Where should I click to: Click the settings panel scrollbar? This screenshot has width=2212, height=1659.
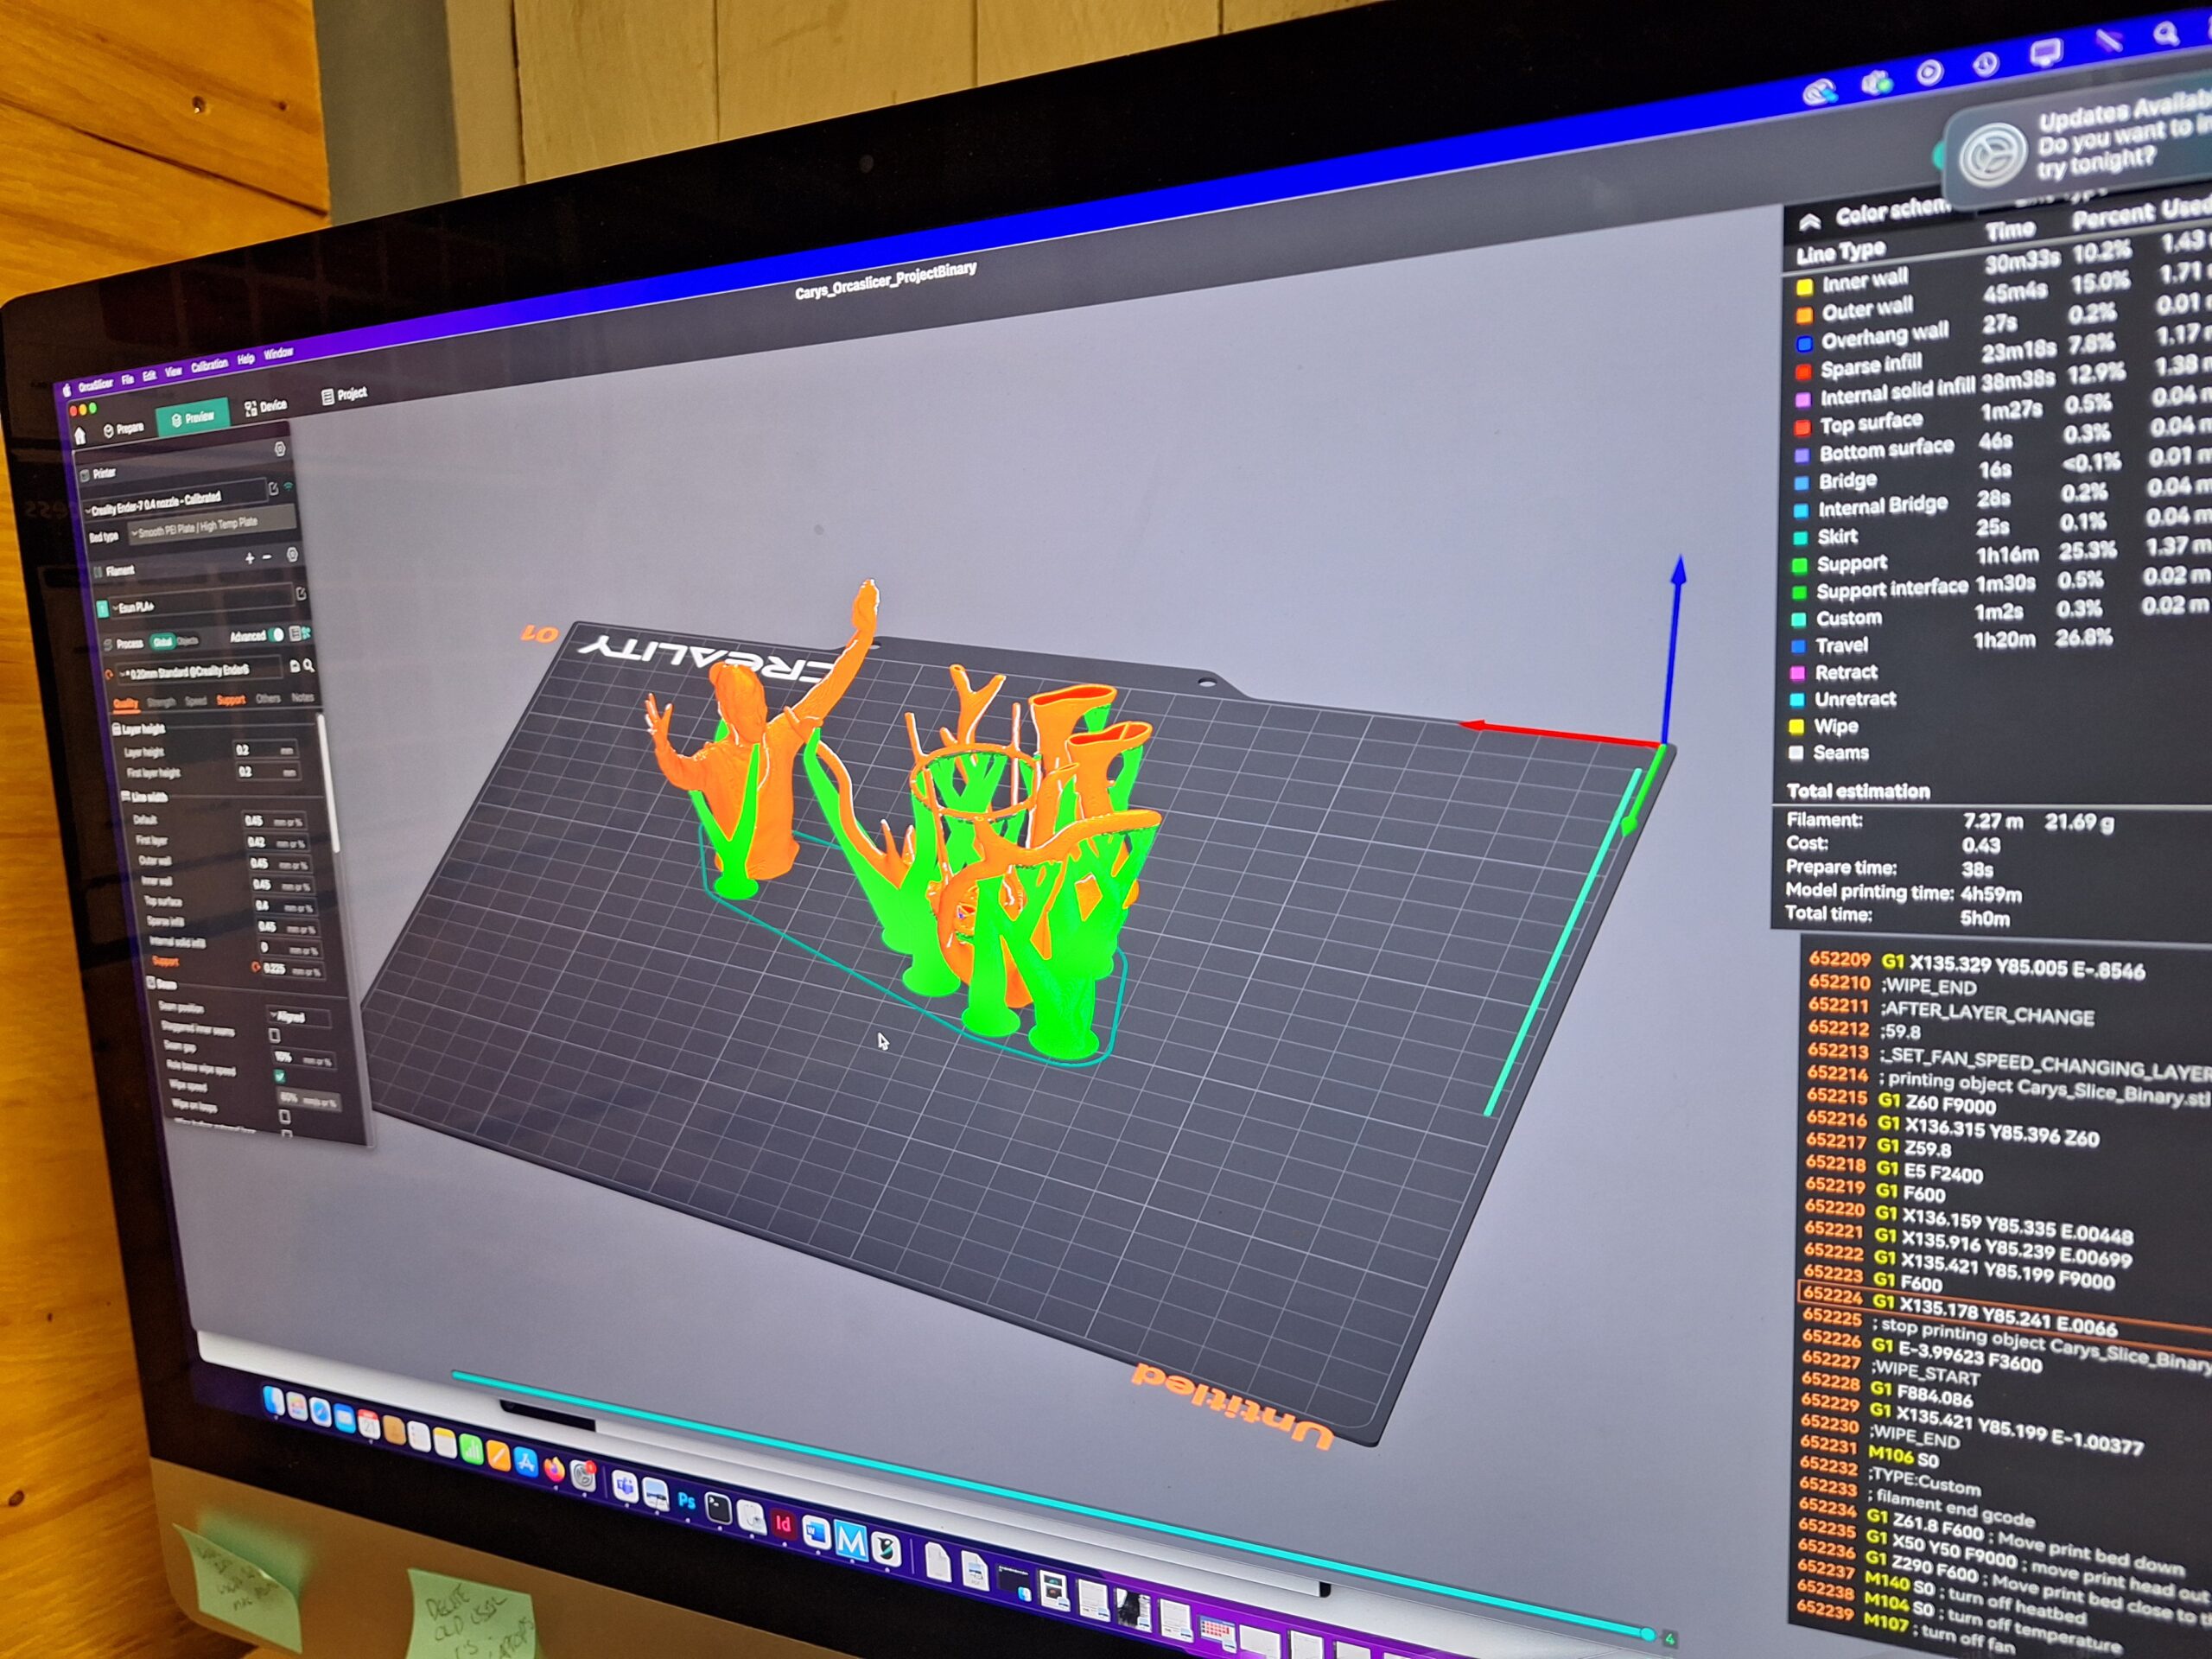tap(327, 785)
